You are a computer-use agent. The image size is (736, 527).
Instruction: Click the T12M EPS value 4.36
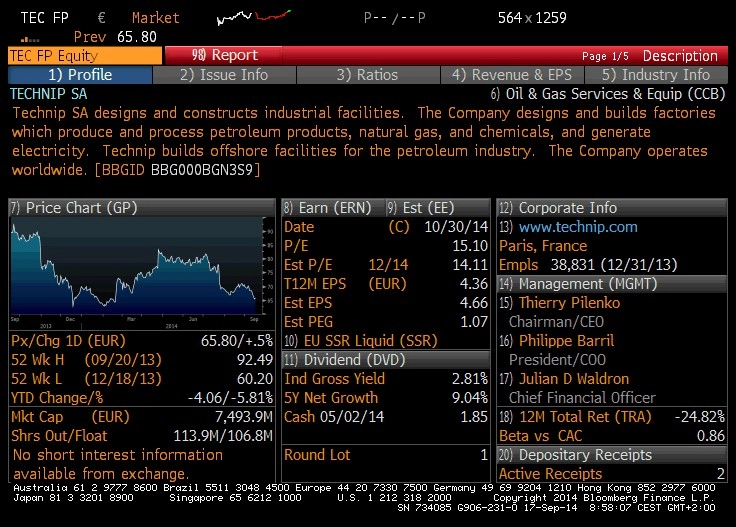474,284
